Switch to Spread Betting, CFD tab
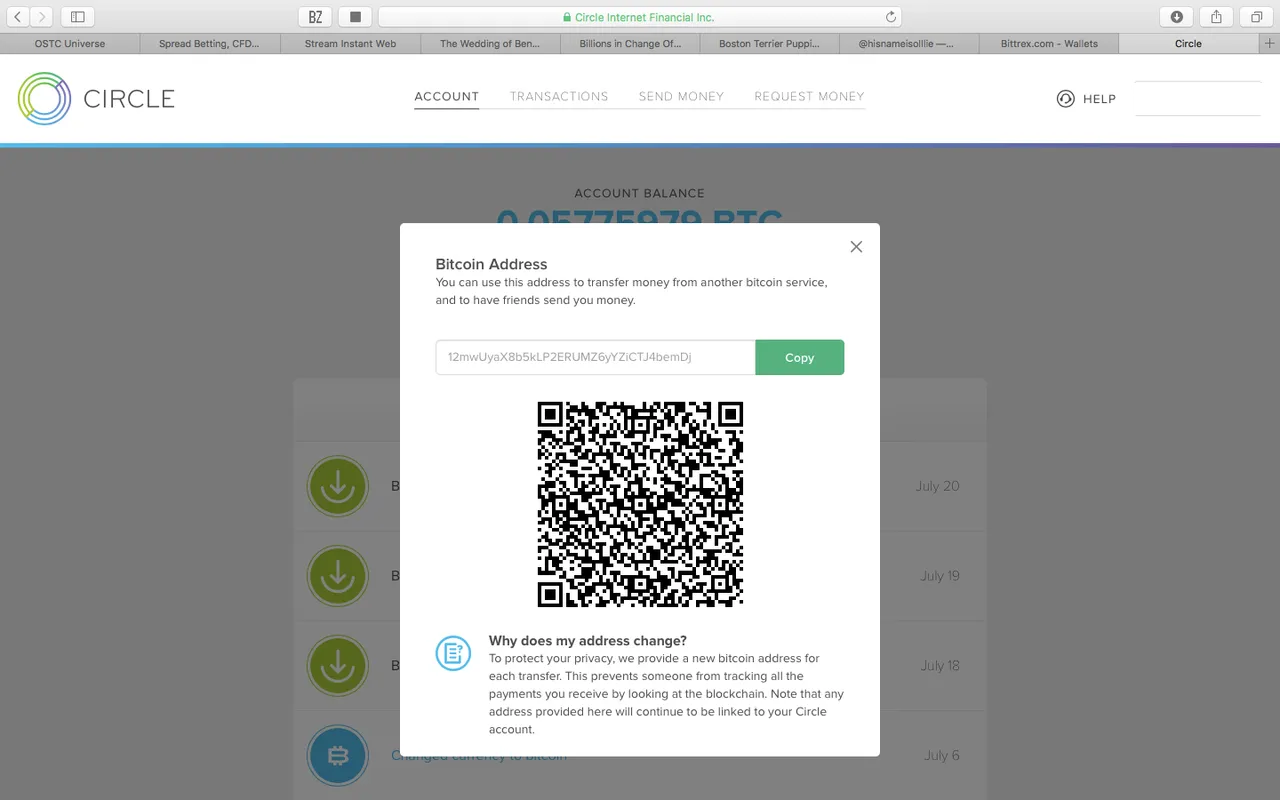The image size is (1280, 800). click(210, 44)
